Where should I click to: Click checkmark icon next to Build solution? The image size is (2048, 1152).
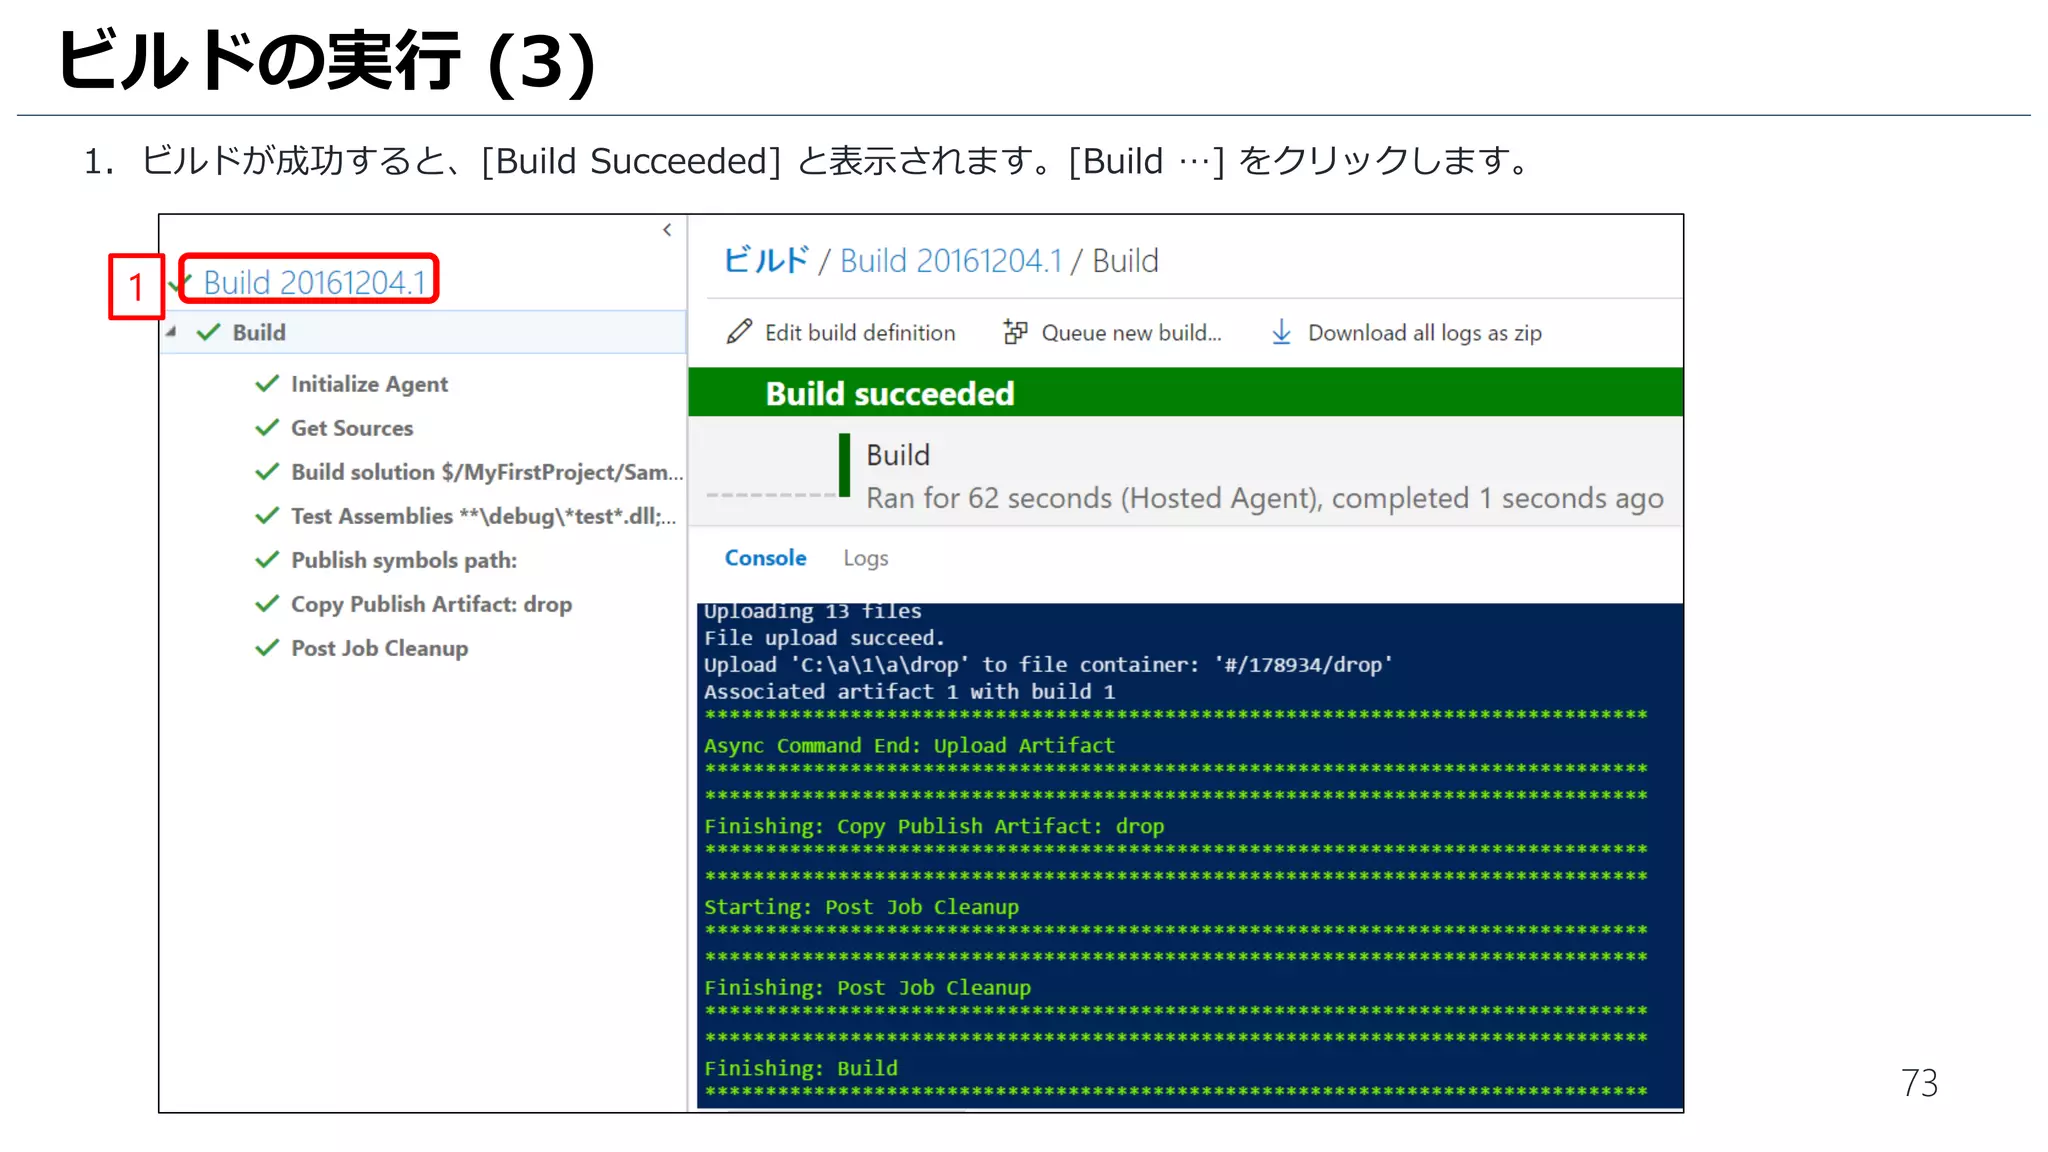[267, 472]
